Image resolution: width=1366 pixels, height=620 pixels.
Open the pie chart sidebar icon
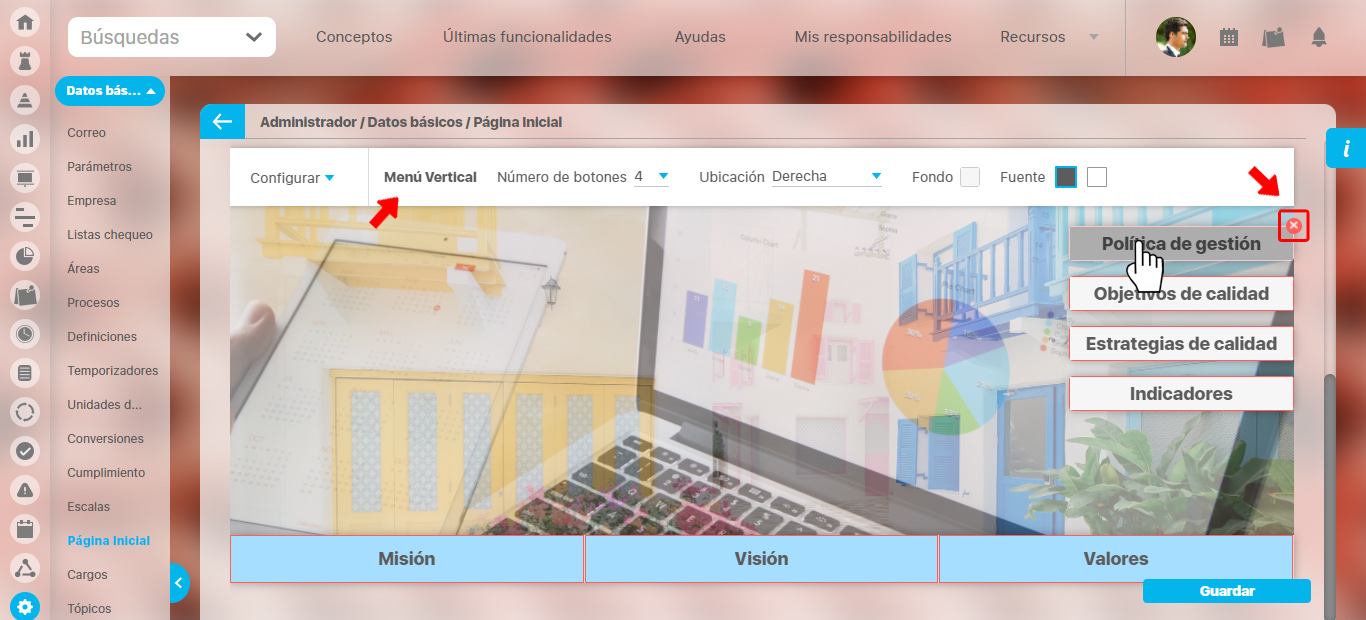click(25, 256)
